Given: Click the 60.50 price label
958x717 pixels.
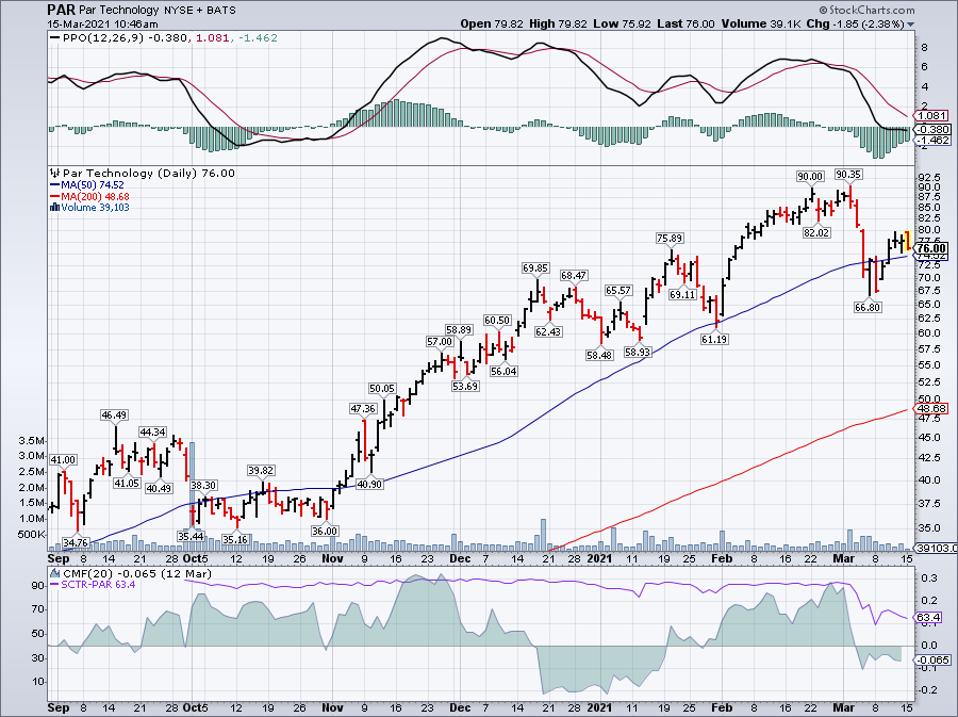Looking at the screenshot, I should [497, 320].
